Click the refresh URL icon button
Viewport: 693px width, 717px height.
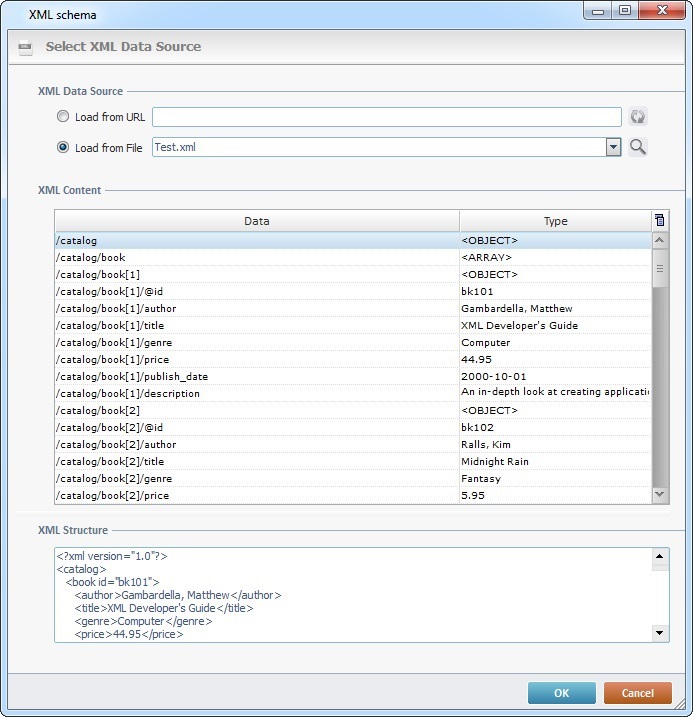click(x=638, y=117)
